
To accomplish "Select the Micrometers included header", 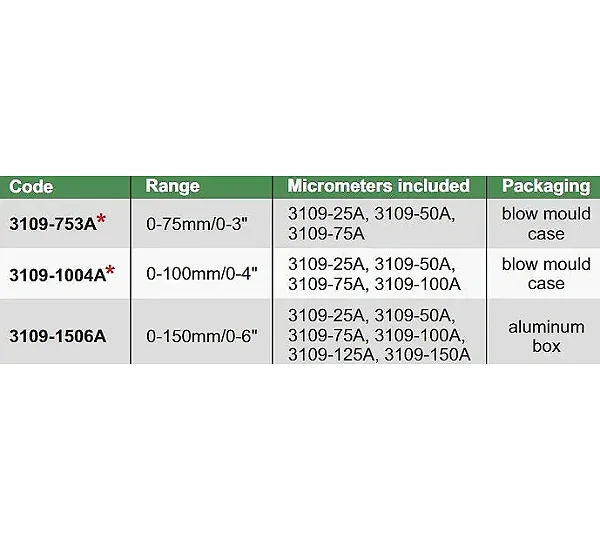I will [x=378, y=186].
